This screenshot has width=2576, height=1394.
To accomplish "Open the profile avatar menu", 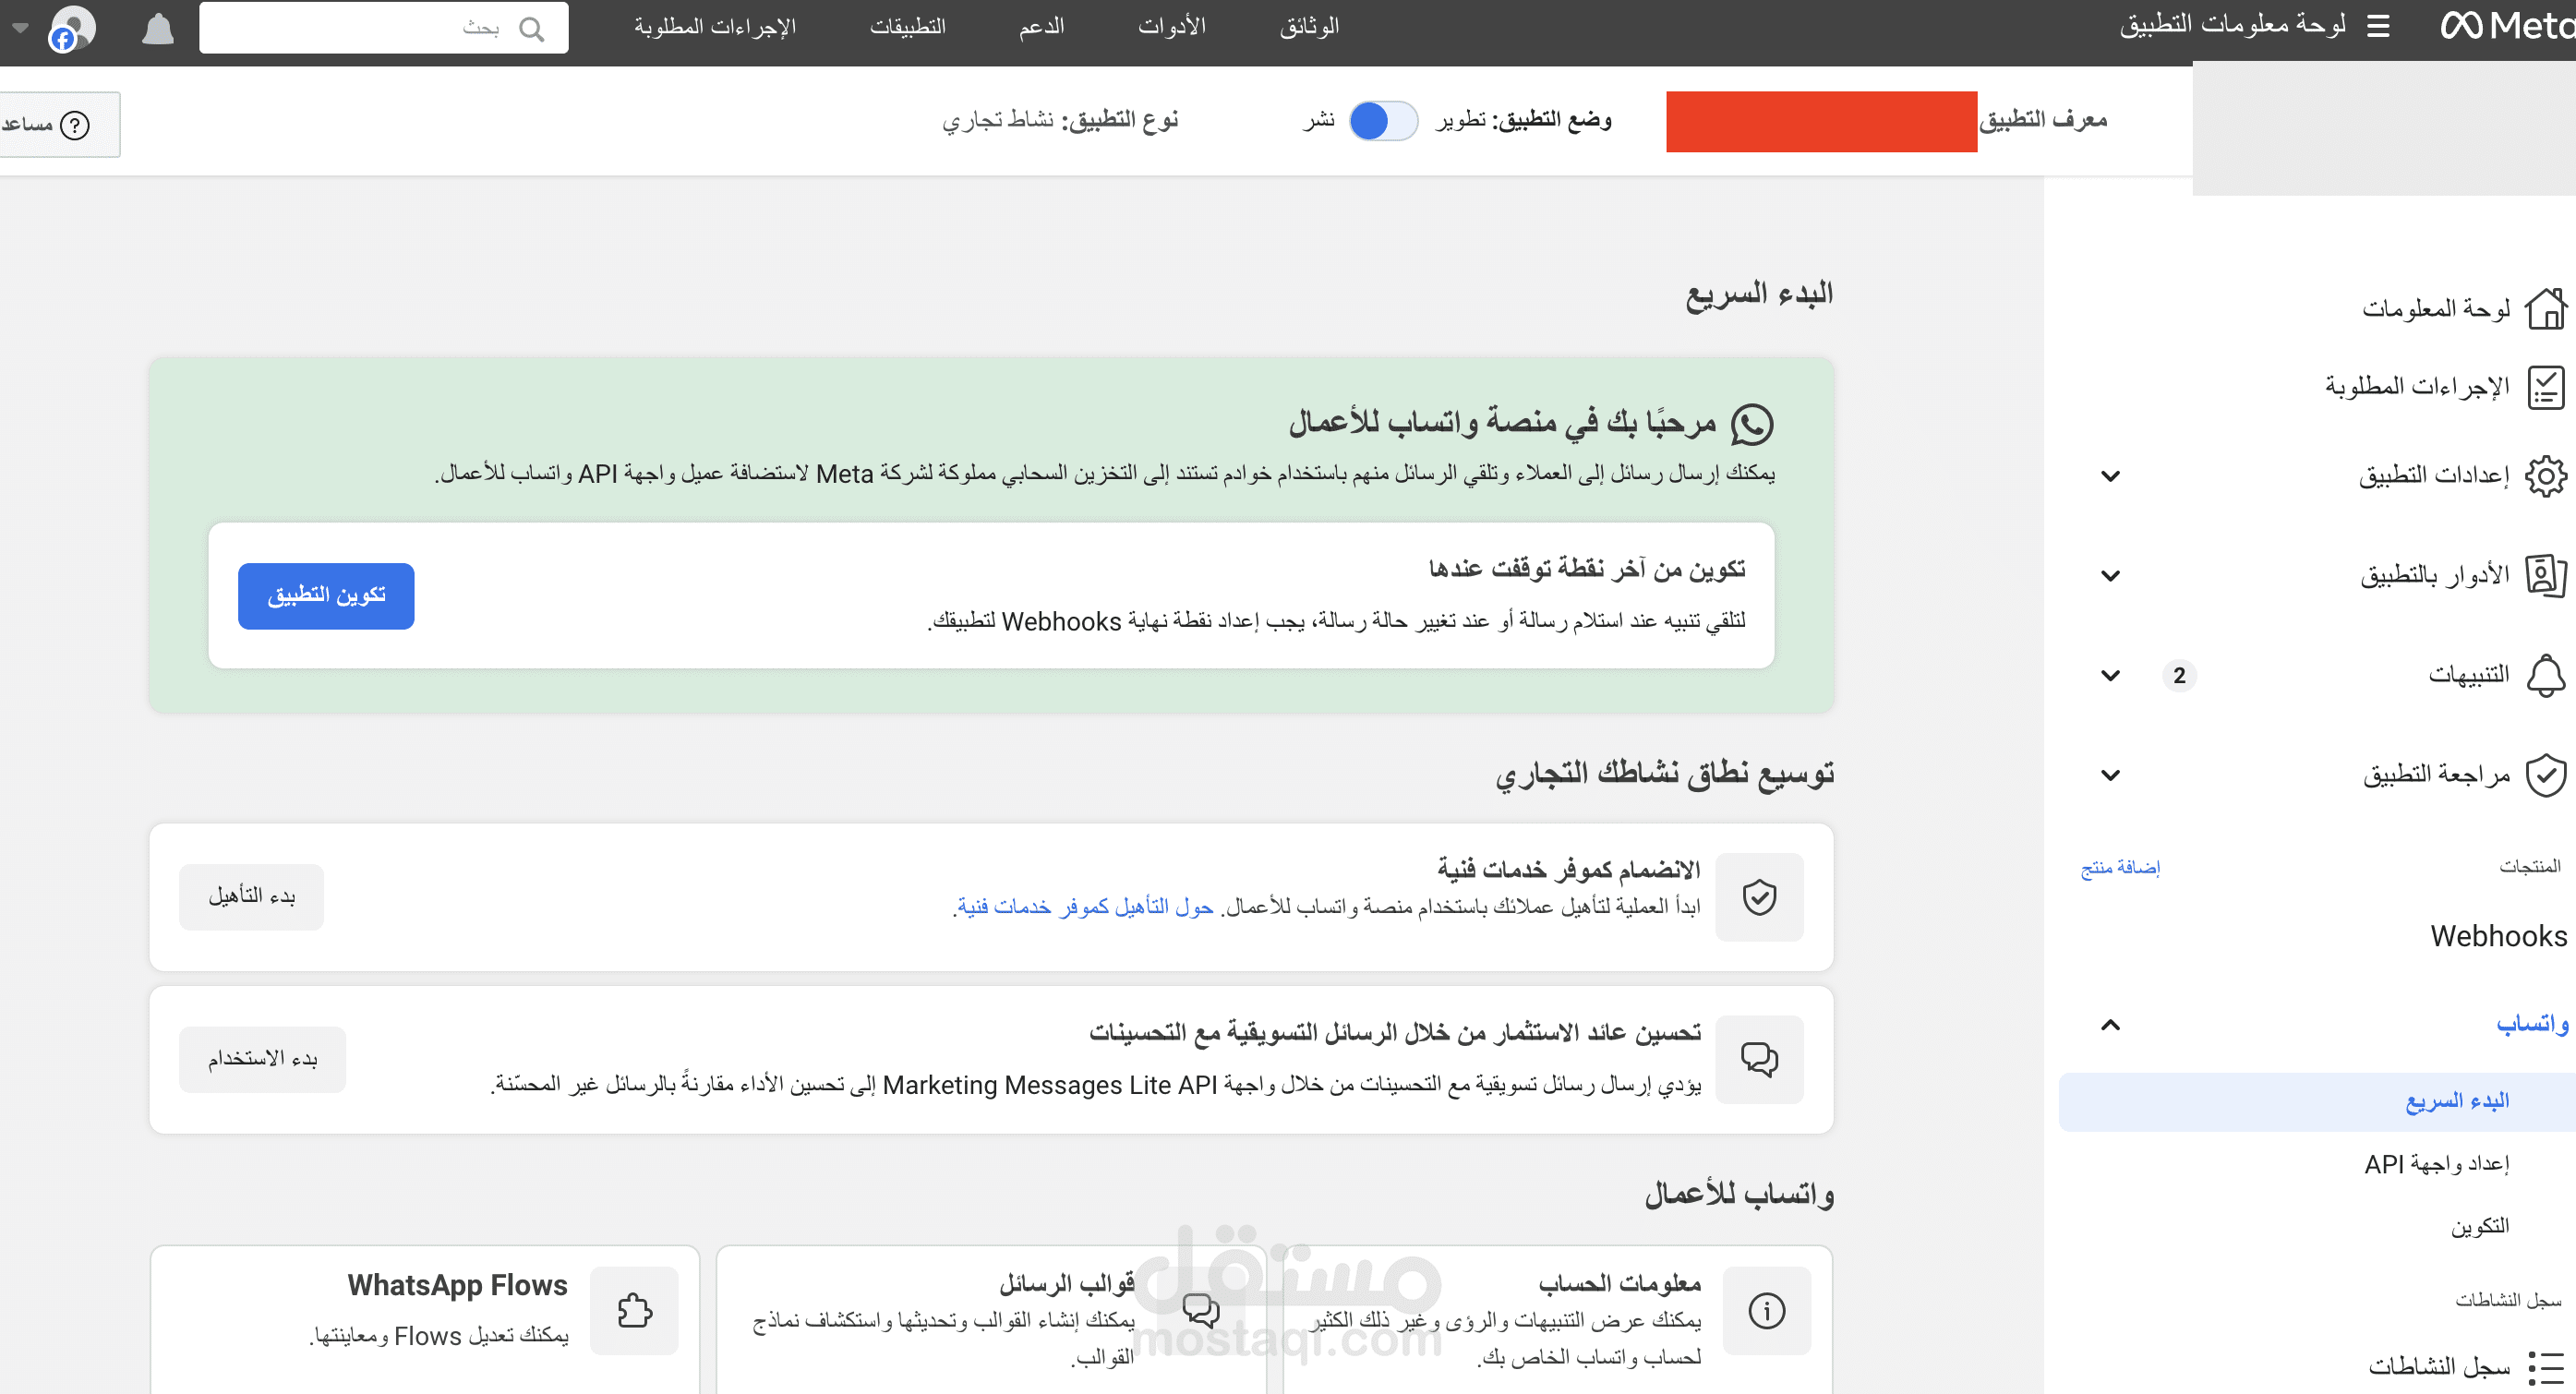I will point(72,28).
